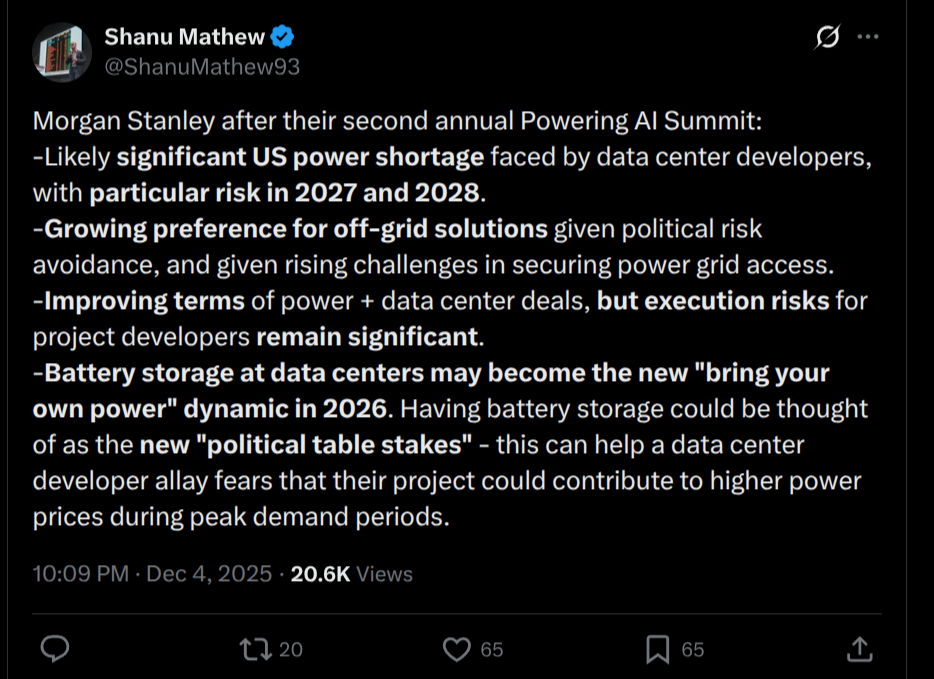
Task: Bookmark the post with the bookmark icon
Action: click(657, 649)
